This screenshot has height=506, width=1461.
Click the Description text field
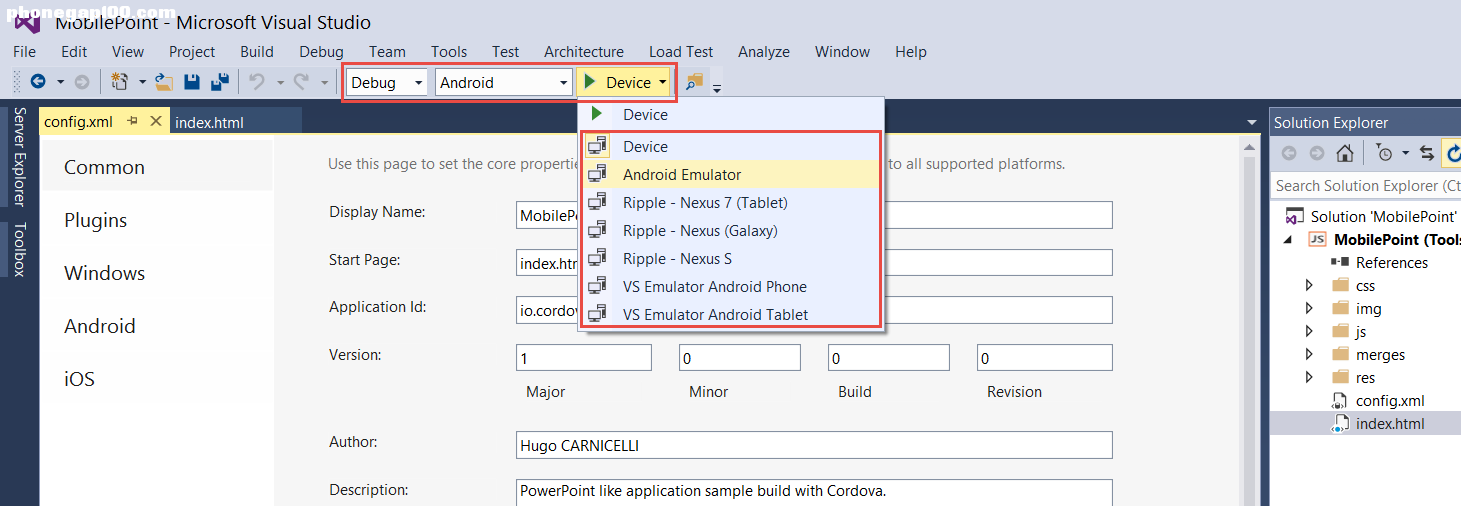[x=814, y=492]
